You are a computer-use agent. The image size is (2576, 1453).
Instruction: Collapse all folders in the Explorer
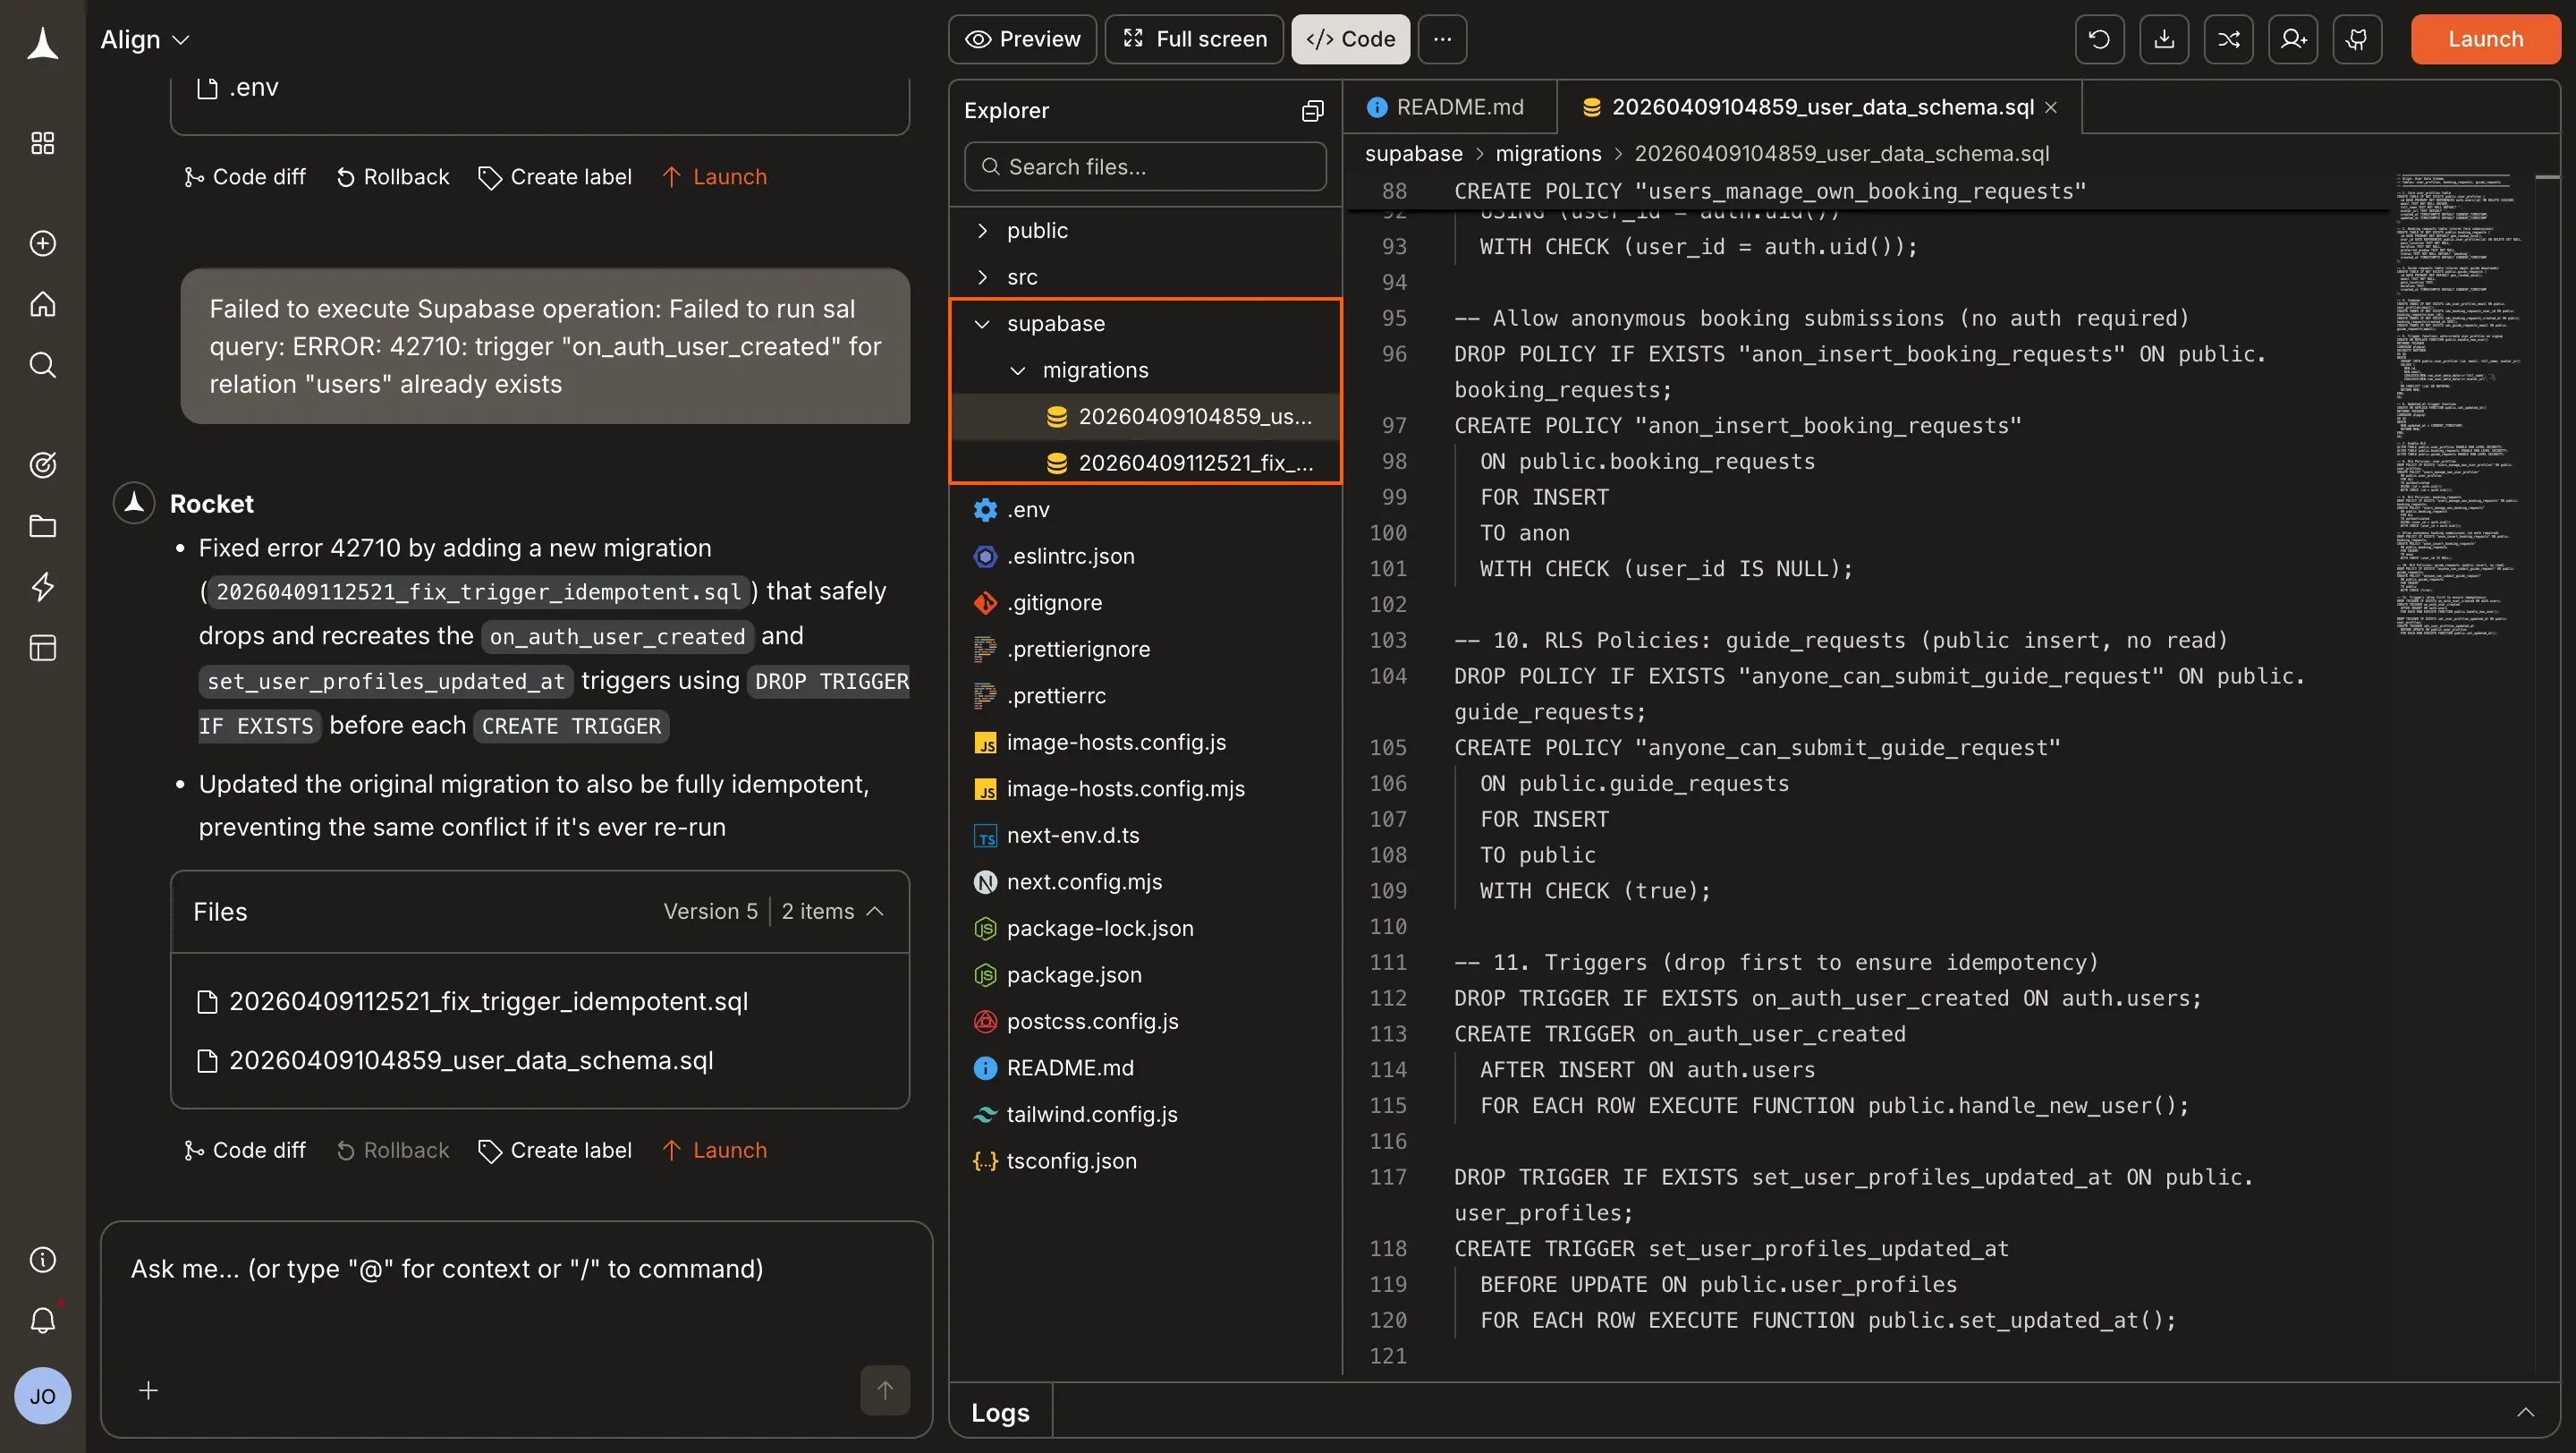(1312, 111)
